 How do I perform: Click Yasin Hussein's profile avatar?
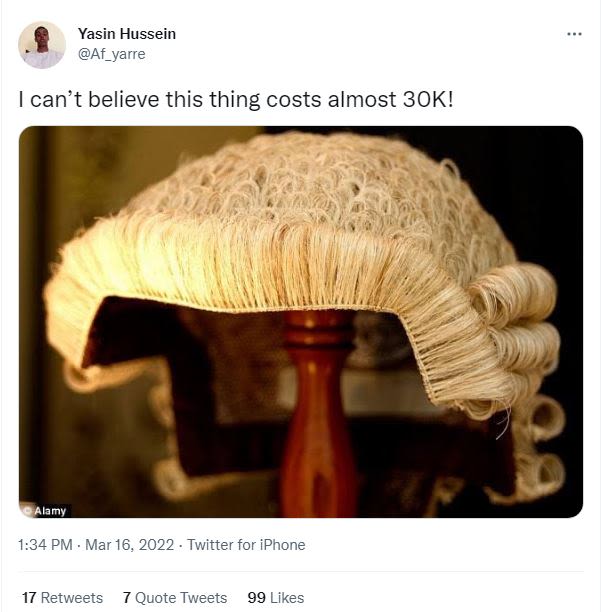coord(42,45)
